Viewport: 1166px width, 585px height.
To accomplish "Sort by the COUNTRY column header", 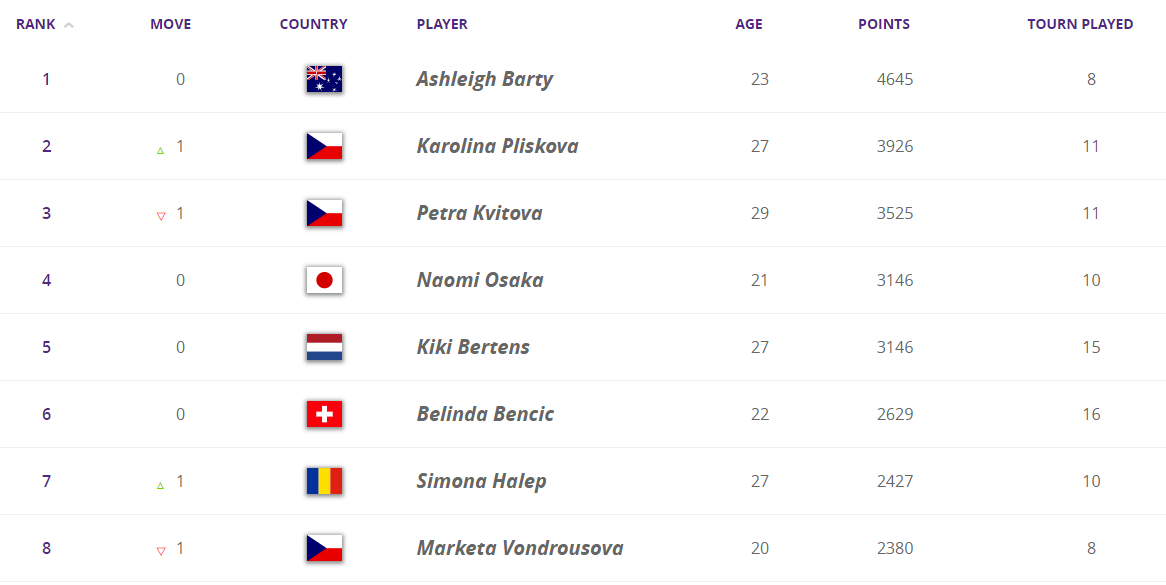I will [314, 24].
